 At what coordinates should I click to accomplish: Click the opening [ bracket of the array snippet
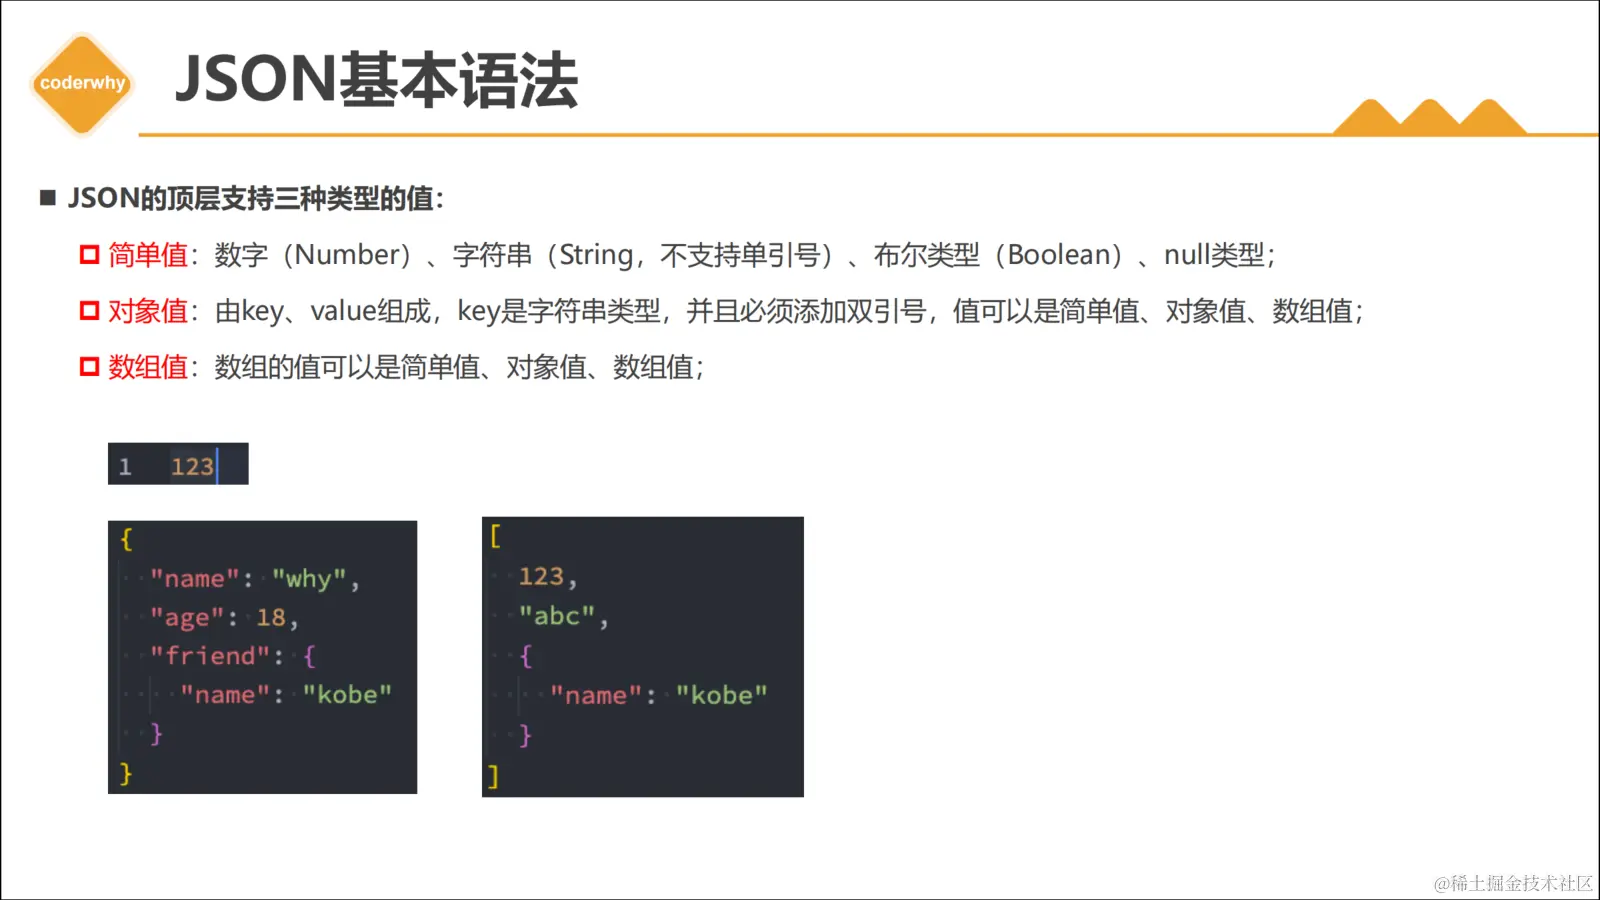point(495,537)
